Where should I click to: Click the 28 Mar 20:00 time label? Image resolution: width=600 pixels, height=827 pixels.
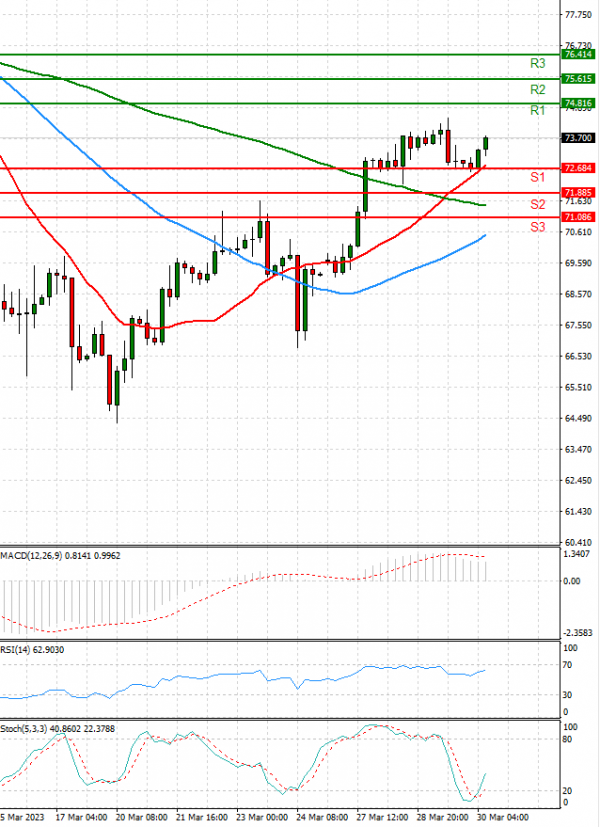pos(443,818)
